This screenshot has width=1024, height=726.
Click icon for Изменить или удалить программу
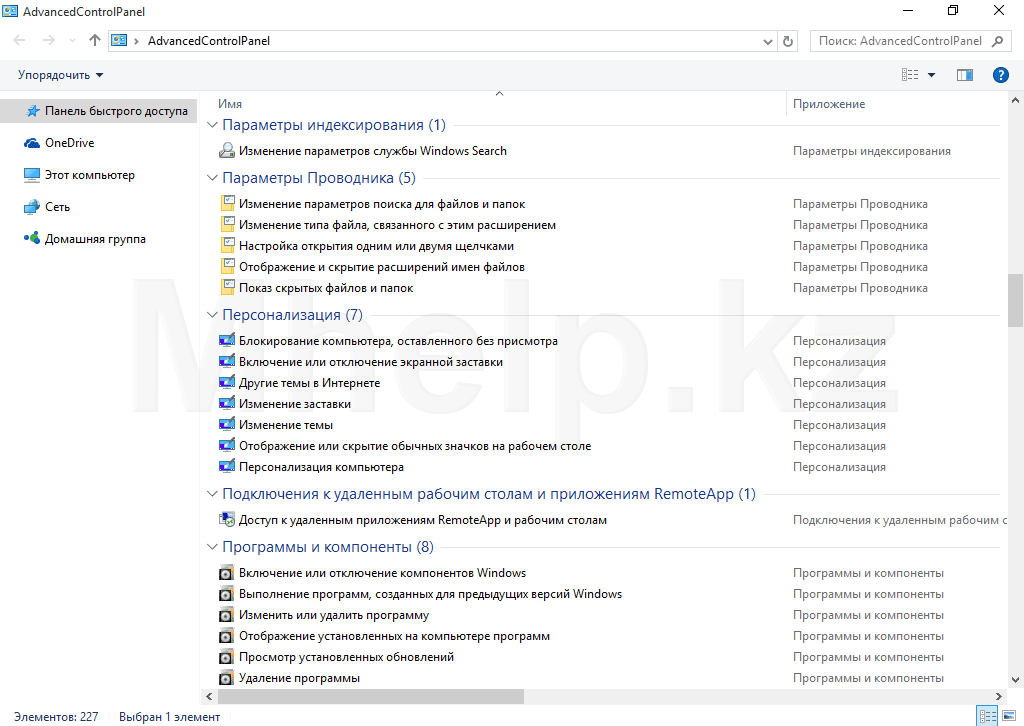(x=227, y=615)
